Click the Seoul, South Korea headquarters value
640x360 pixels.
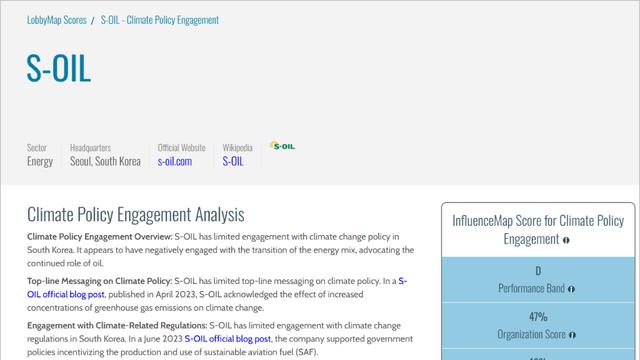[105, 161]
